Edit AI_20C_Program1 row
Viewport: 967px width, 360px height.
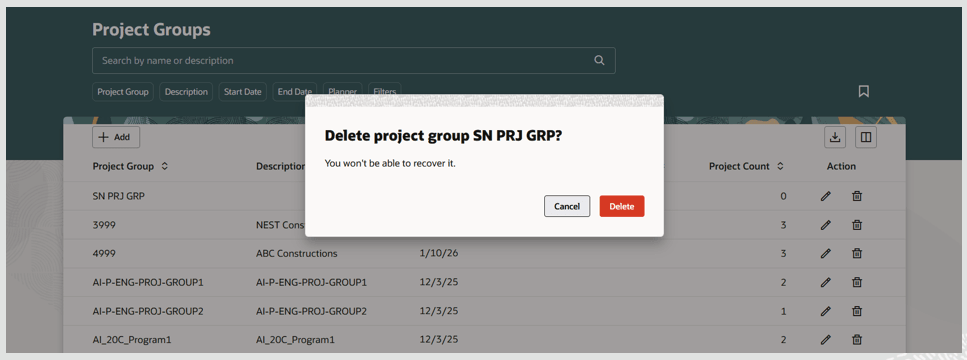tap(826, 340)
